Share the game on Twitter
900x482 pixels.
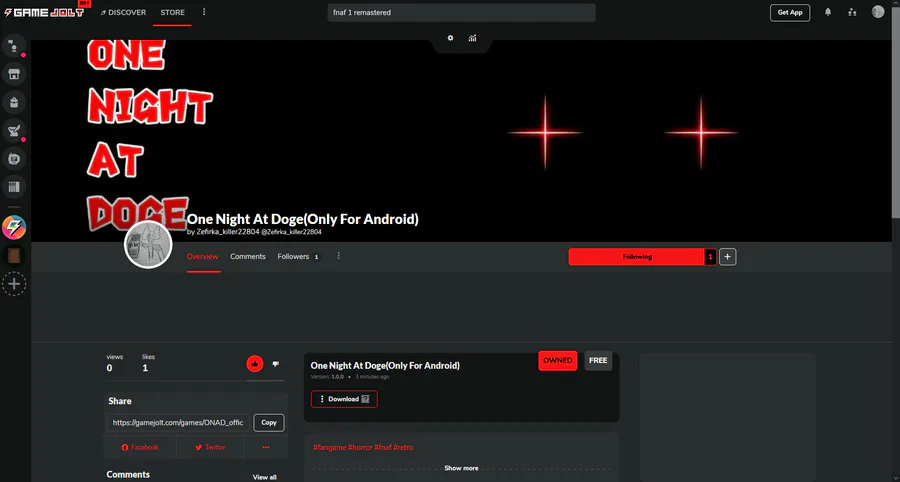coord(210,447)
